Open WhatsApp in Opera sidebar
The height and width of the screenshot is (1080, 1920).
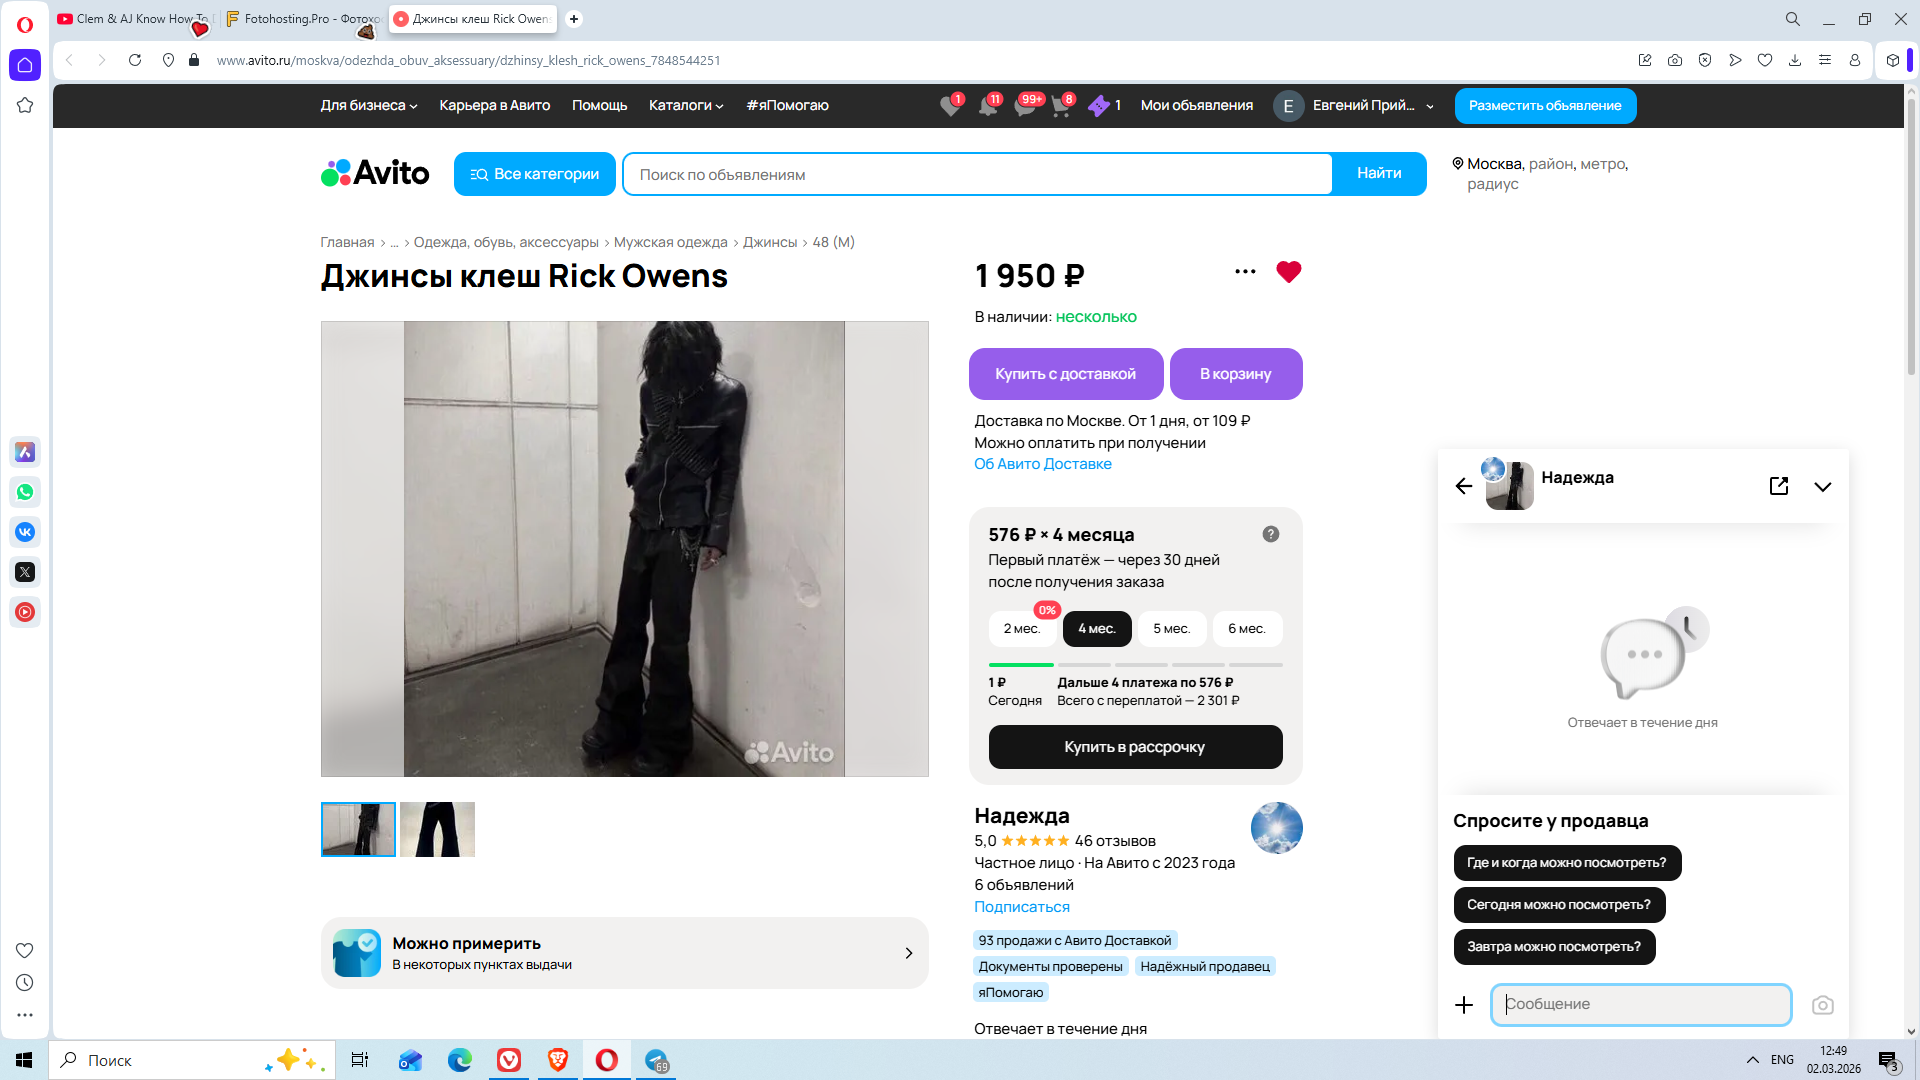tap(25, 492)
